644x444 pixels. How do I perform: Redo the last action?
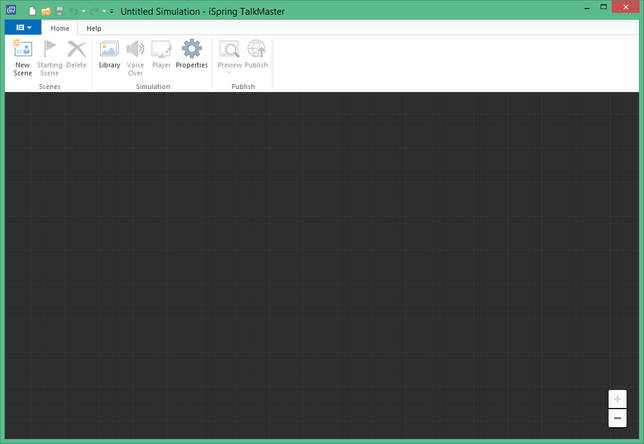click(x=94, y=11)
